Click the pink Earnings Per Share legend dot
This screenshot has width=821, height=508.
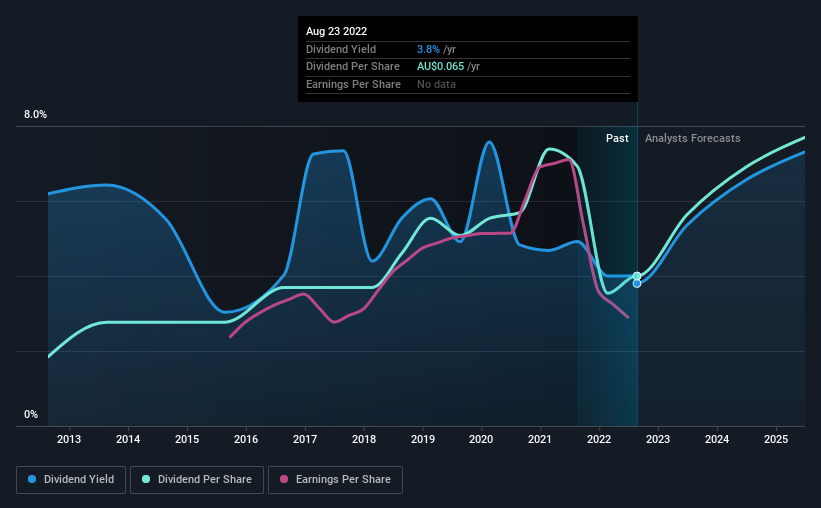coord(284,479)
